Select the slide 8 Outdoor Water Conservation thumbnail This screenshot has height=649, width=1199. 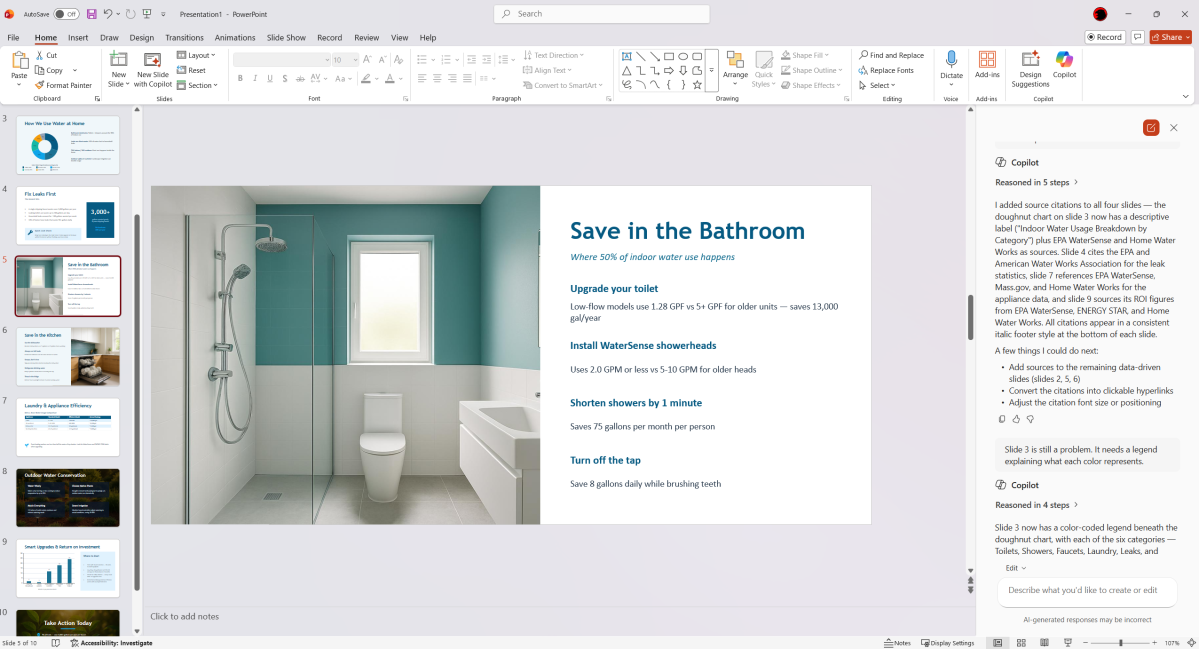pos(68,497)
